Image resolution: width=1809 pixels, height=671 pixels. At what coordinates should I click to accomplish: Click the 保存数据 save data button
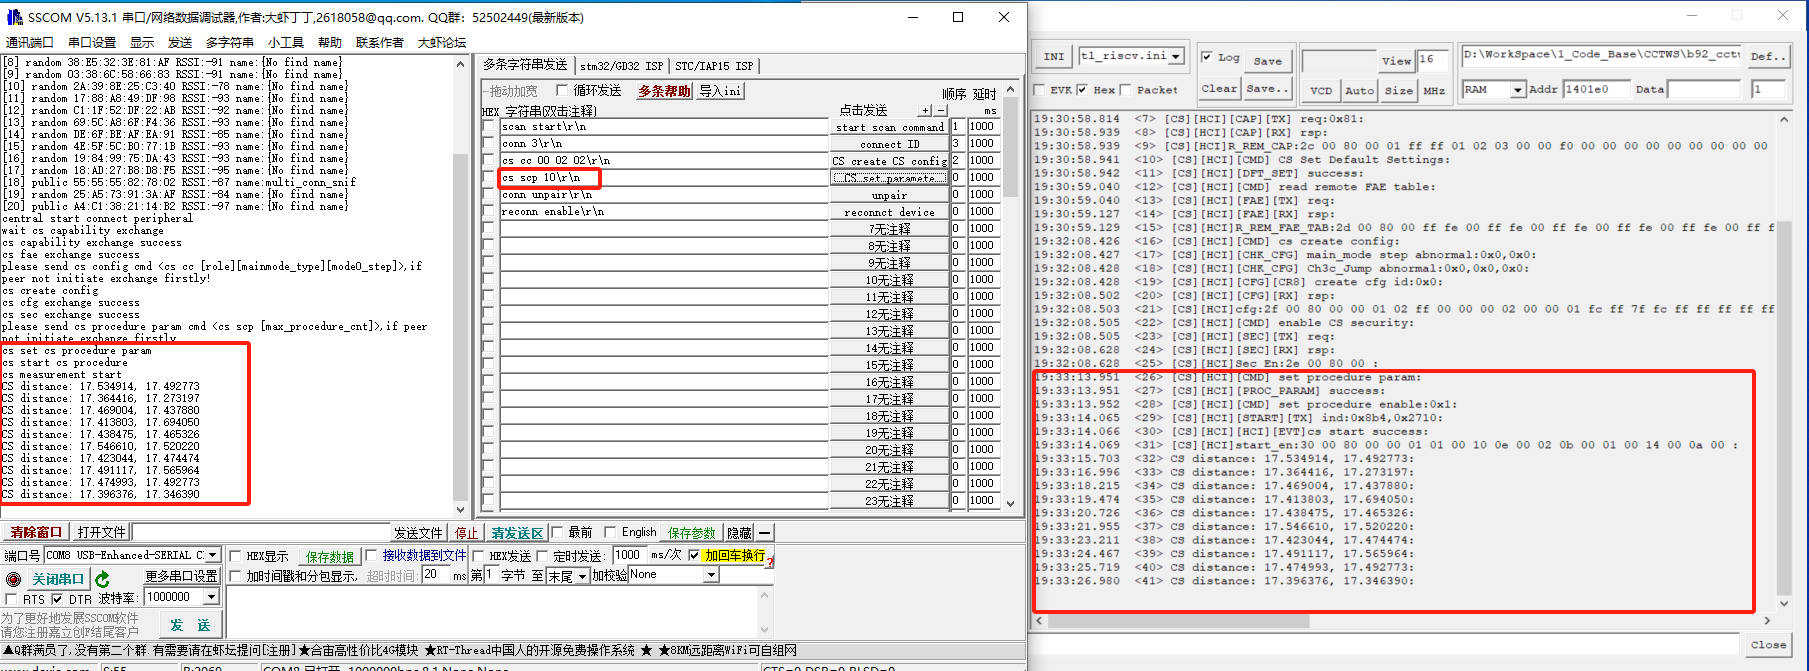pos(329,556)
